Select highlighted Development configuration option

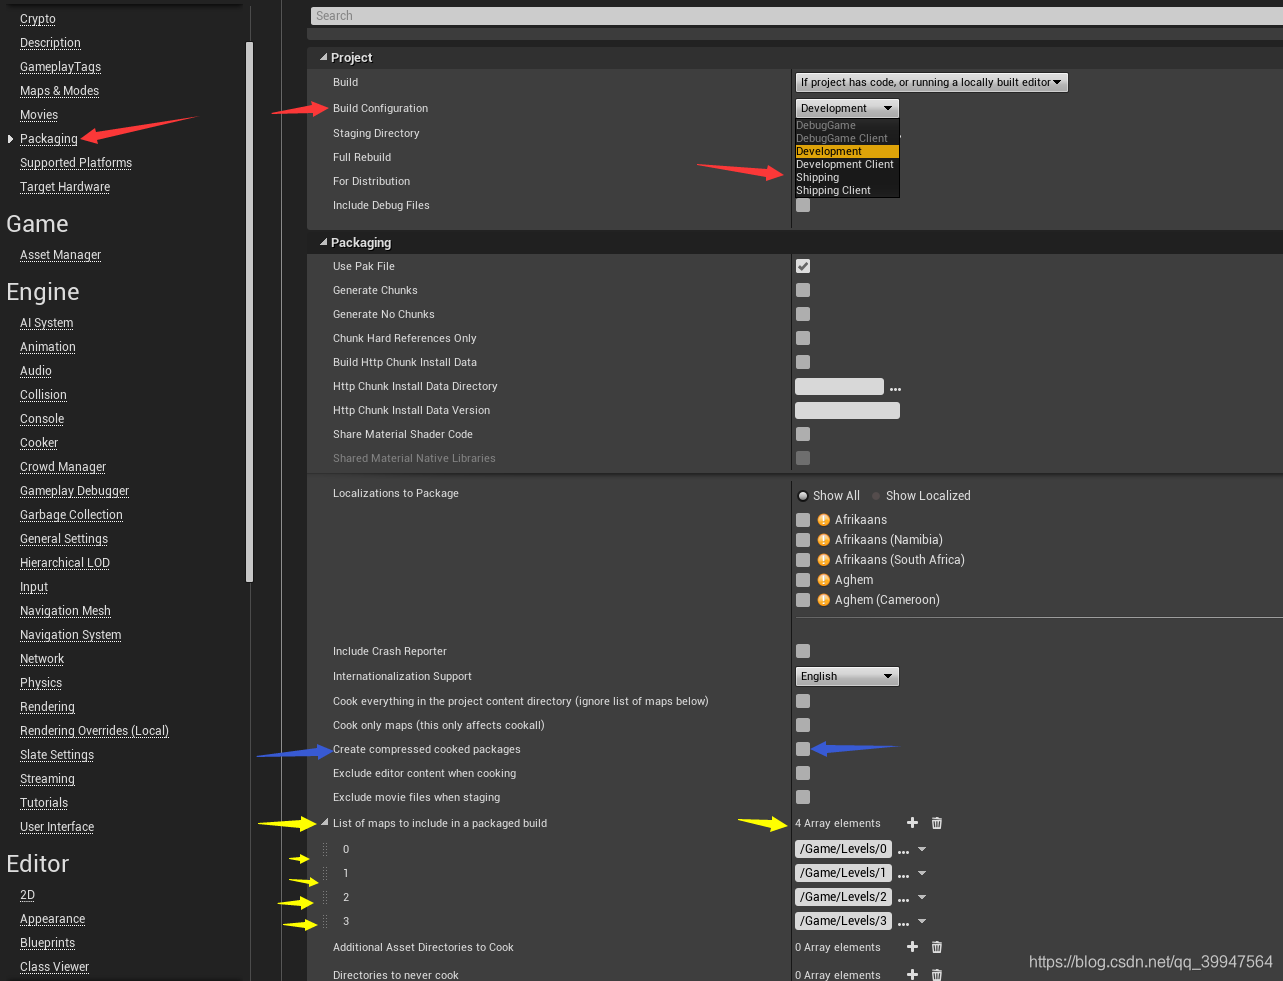click(x=847, y=151)
